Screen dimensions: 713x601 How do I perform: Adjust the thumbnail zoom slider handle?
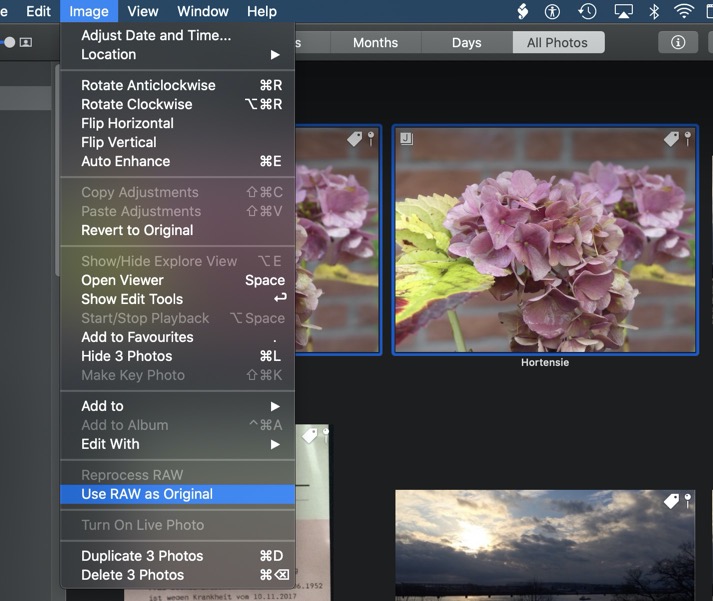point(10,42)
